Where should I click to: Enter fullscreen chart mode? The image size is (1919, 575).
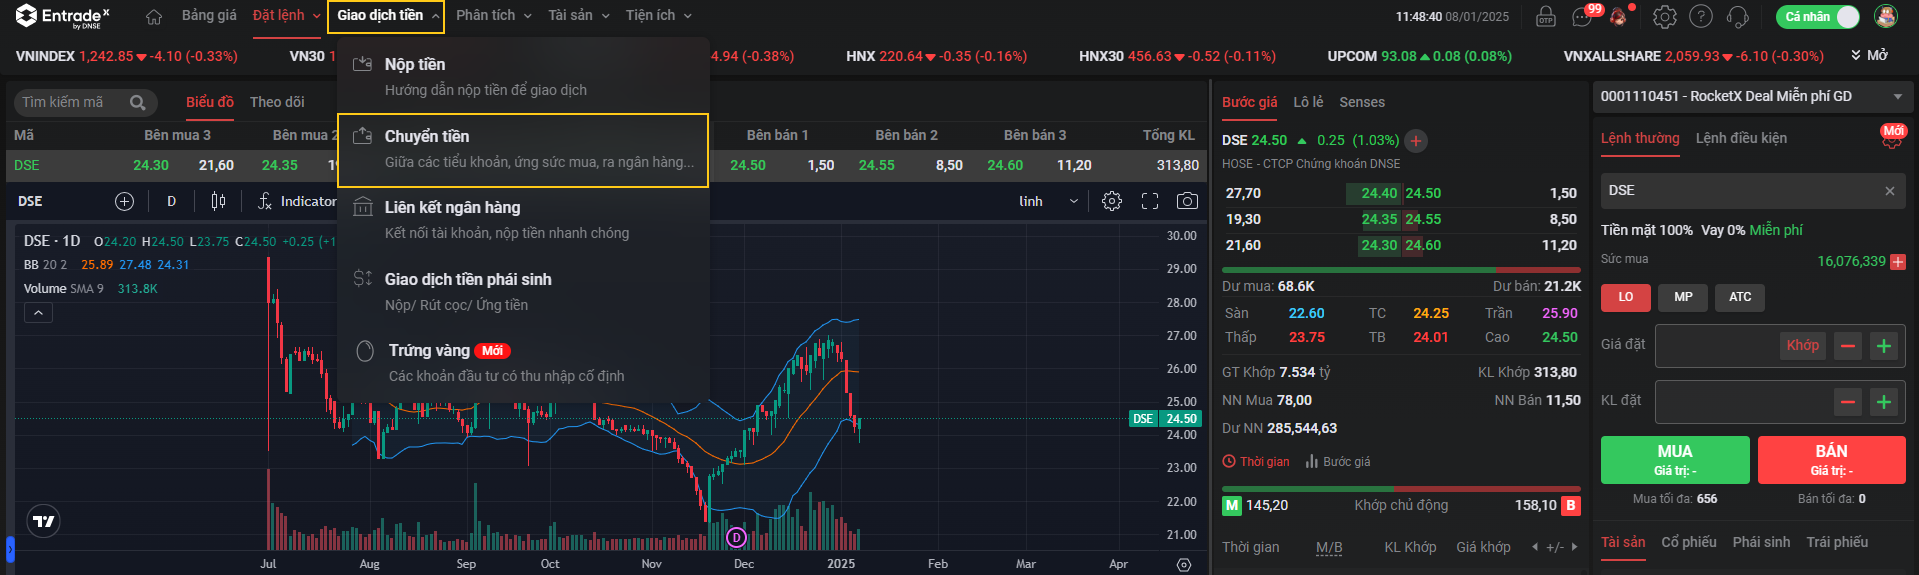[1150, 201]
